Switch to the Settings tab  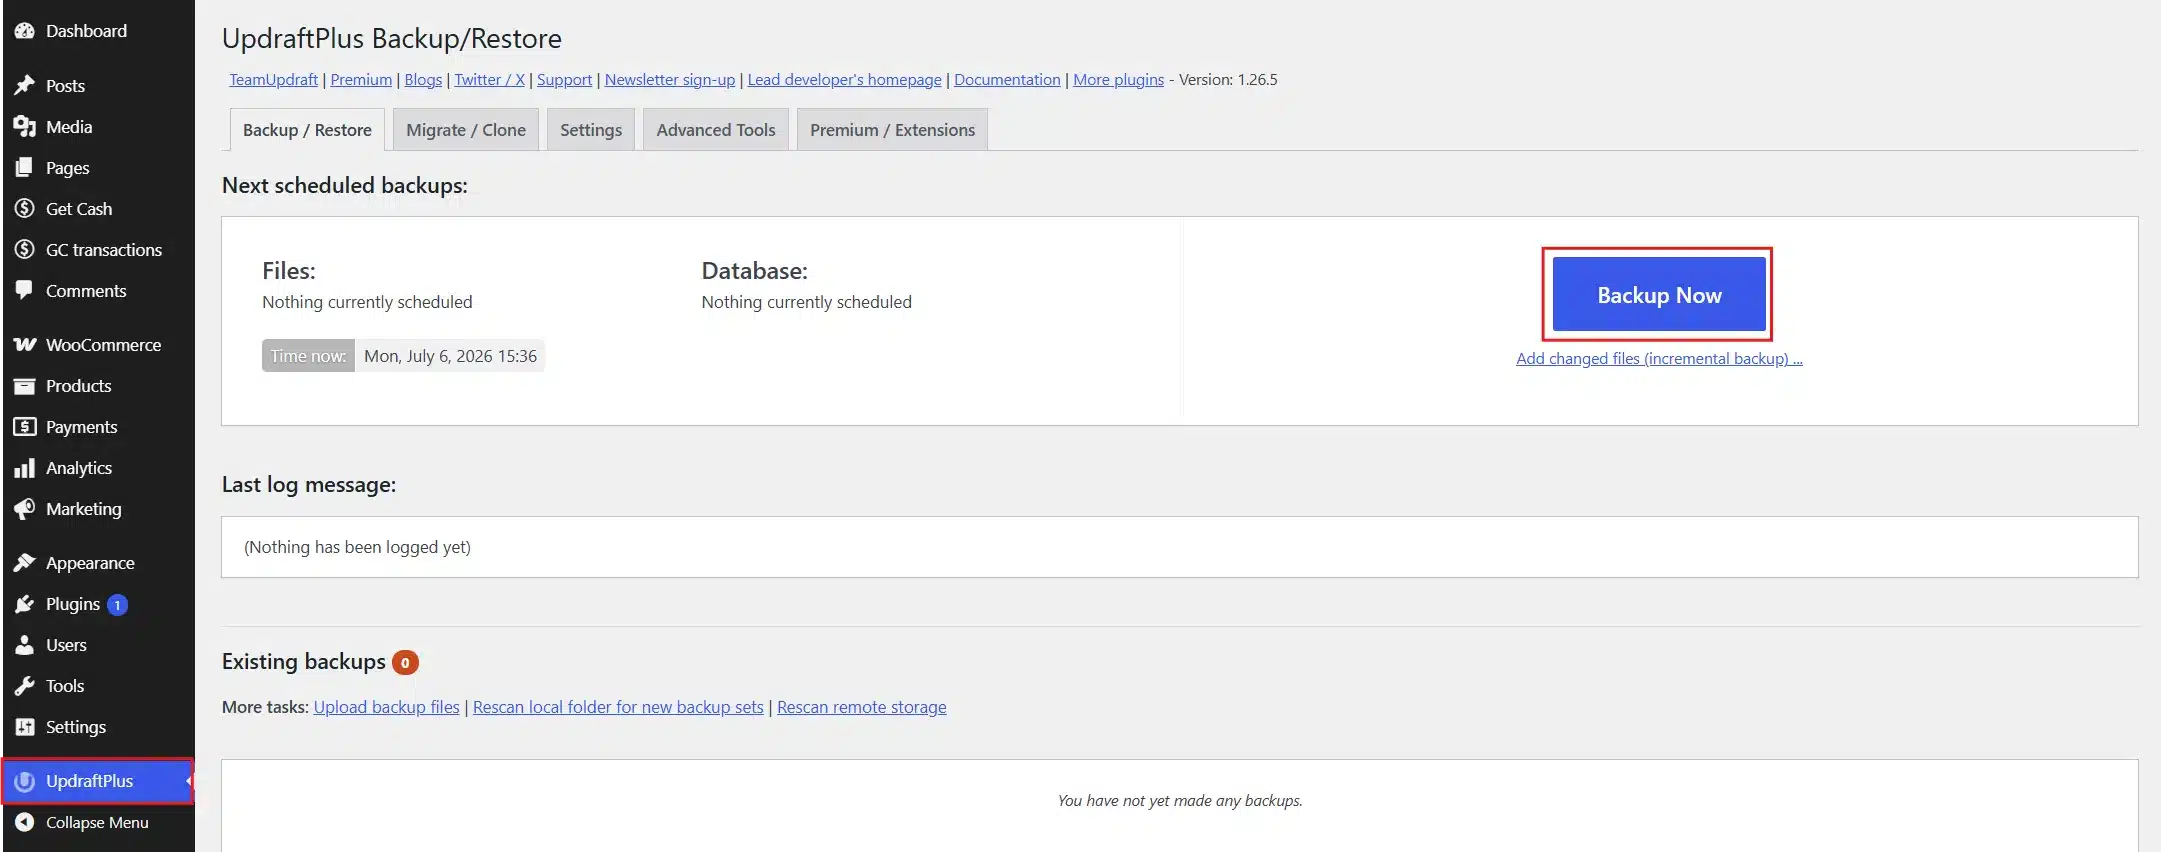591,130
